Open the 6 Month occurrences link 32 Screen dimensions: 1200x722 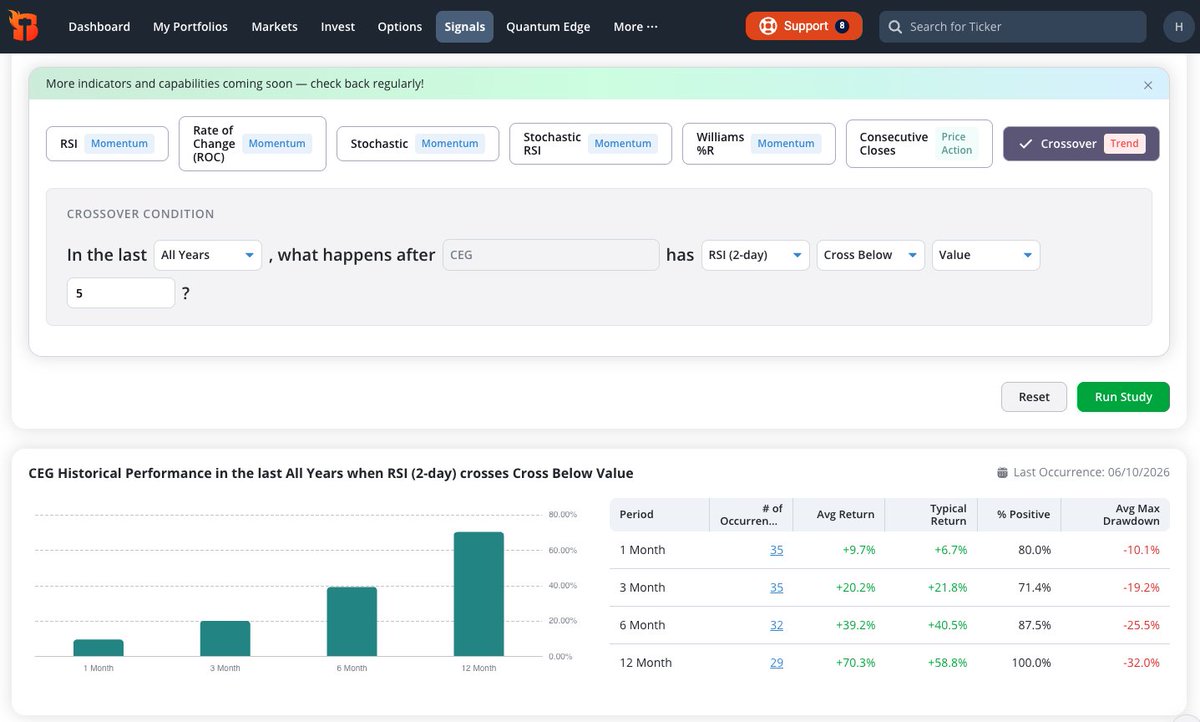[x=777, y=625]
